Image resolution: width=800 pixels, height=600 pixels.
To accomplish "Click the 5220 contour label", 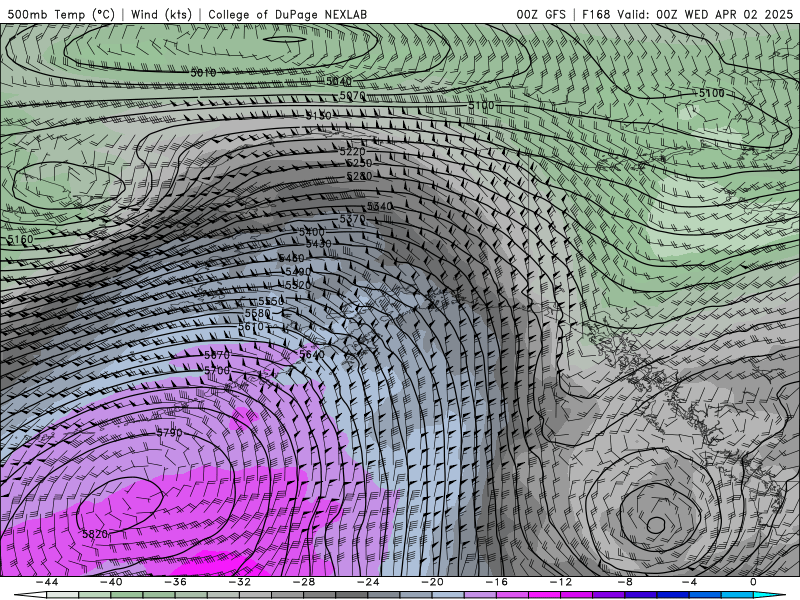I will (x=353, y=152).
